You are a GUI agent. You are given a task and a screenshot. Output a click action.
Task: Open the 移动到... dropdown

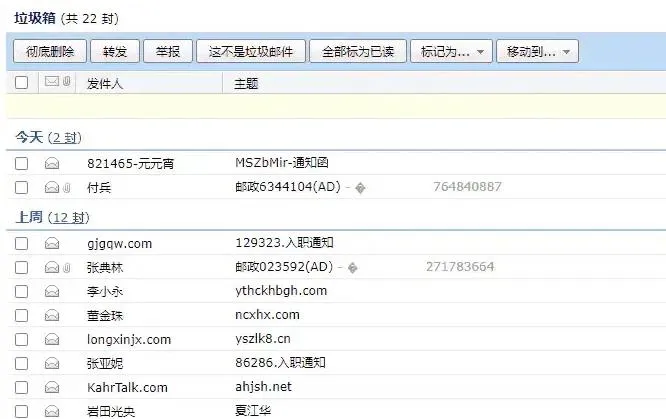point(537,51)
